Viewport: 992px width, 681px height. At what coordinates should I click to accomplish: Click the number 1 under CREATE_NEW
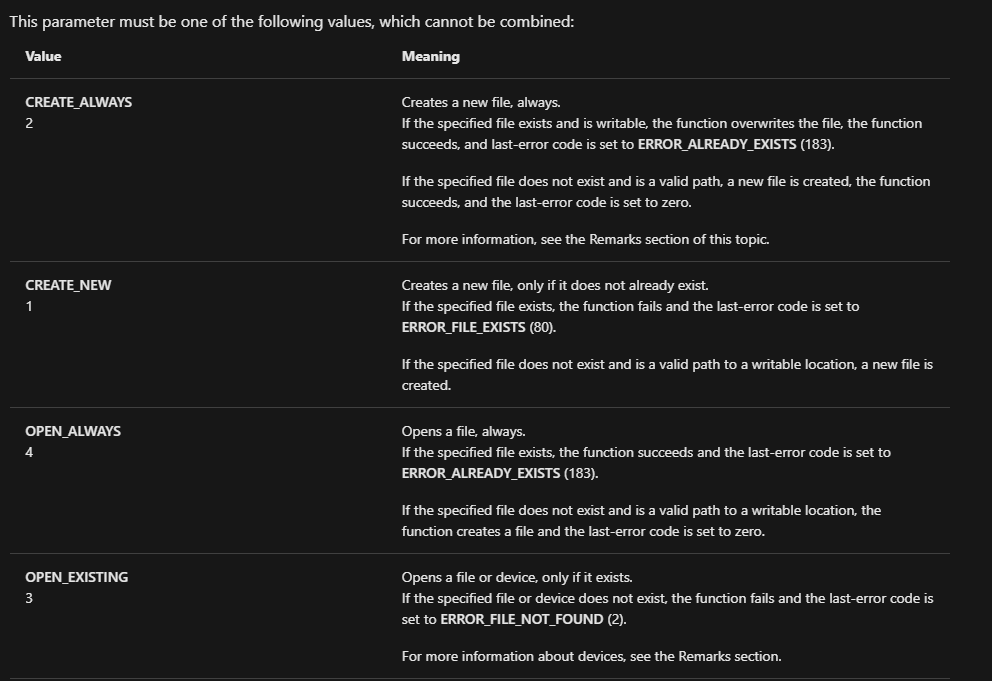click(x=29, y=306)
